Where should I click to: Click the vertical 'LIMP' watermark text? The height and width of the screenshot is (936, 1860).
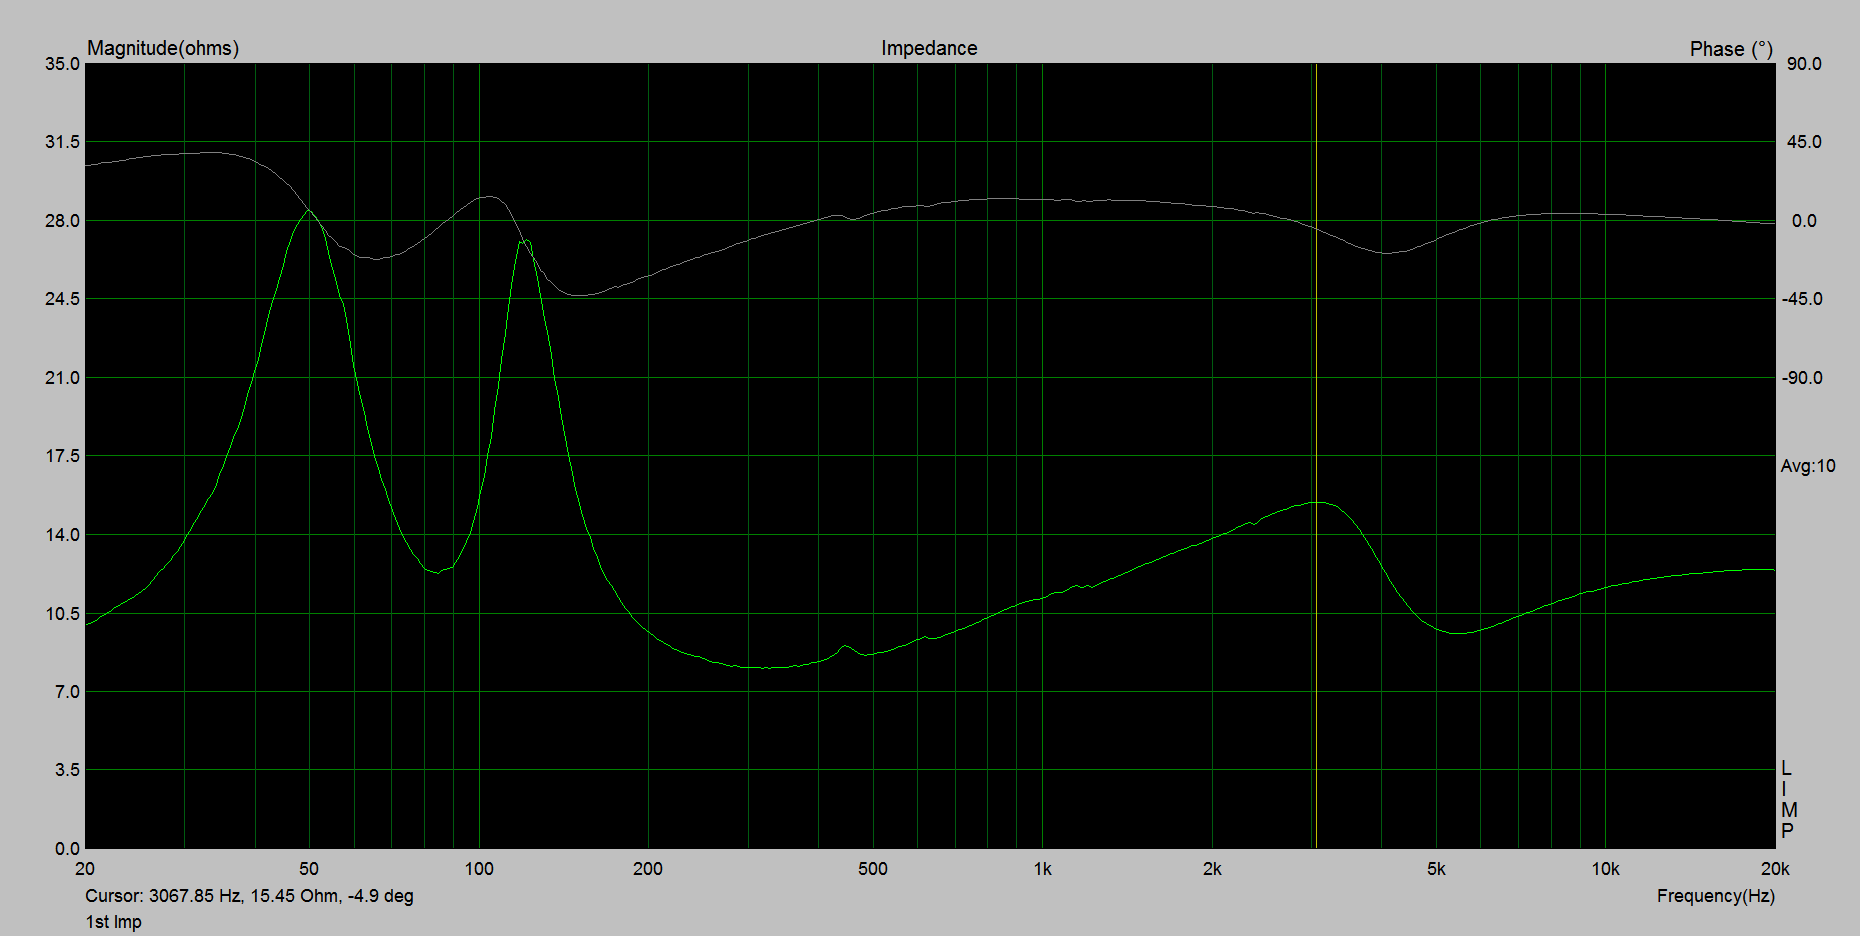point(1788,800)
